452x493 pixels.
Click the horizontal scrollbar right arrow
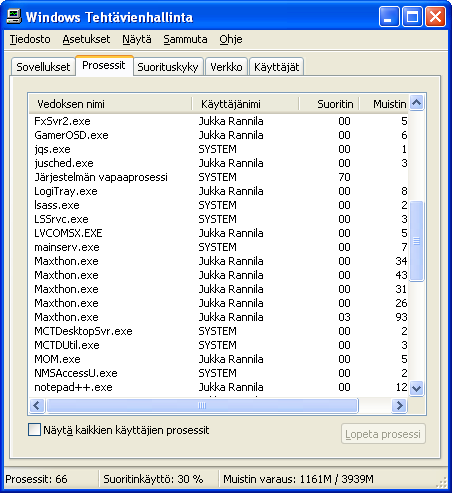click(x=399, y=405)
